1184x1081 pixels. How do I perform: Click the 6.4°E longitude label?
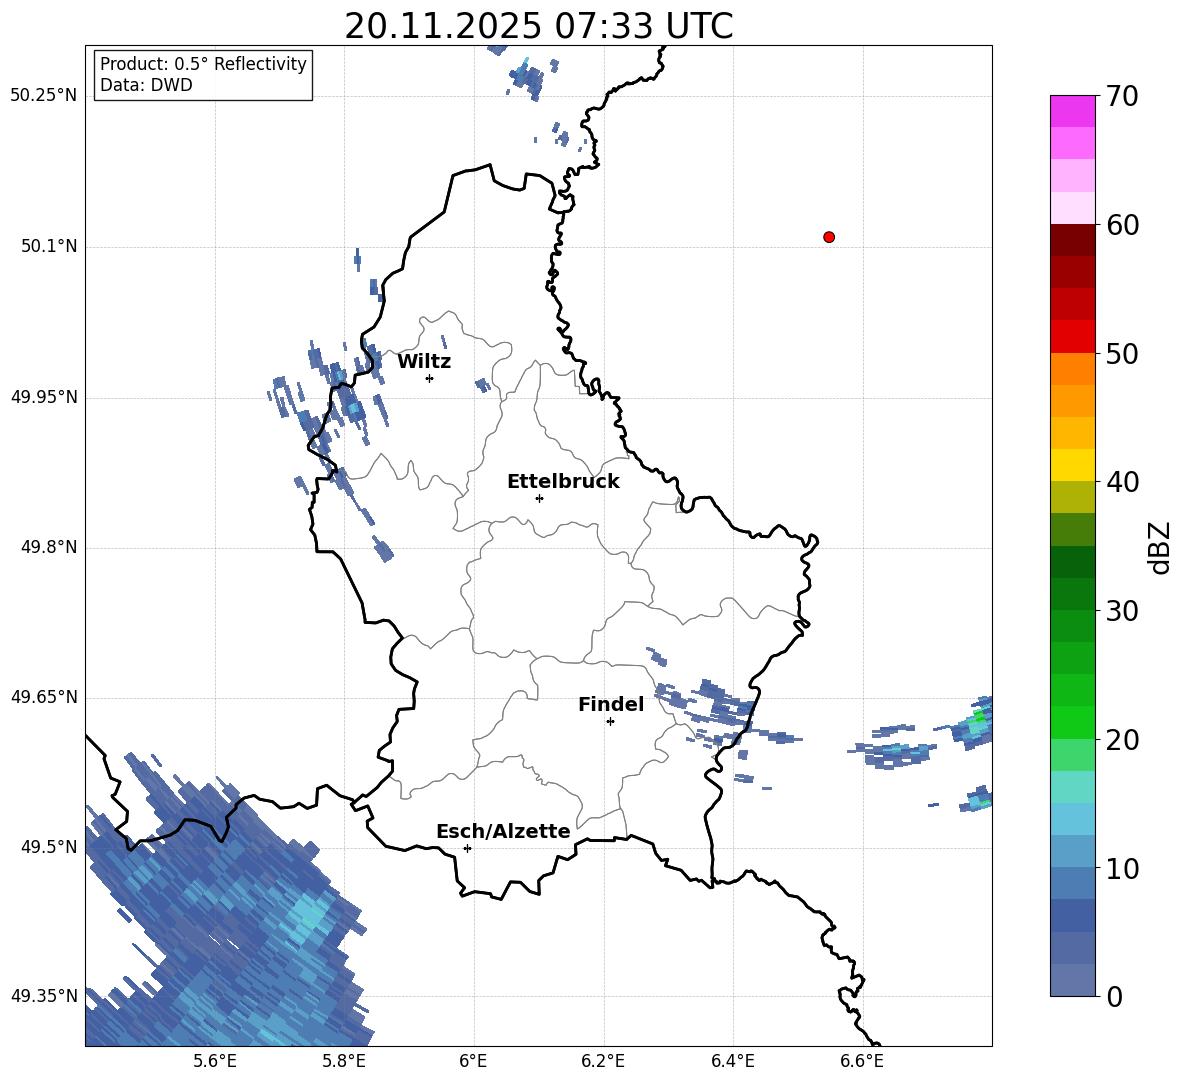pos(732,1061)
